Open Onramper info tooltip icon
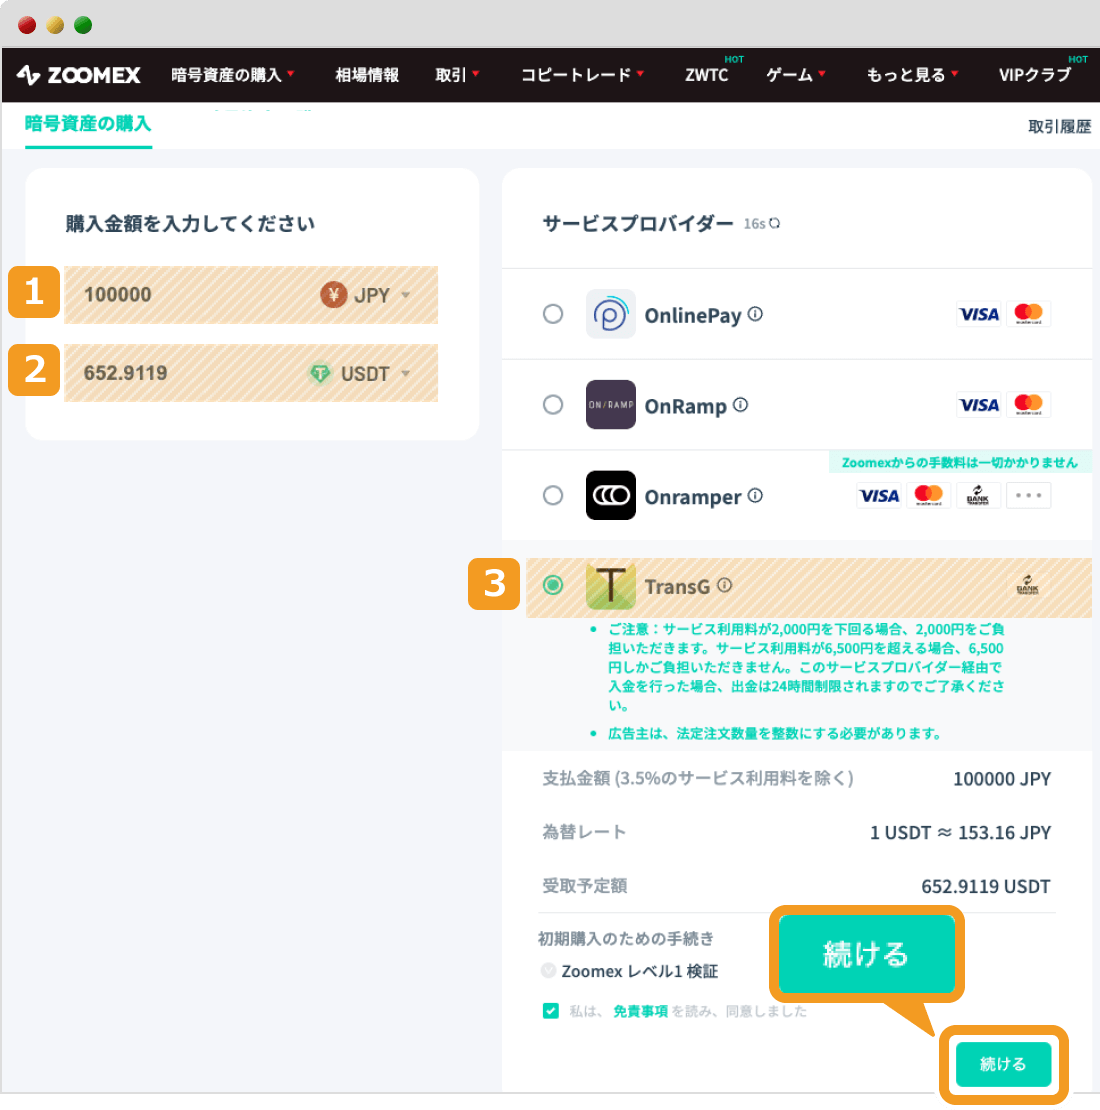1100x1110 pixels. 755,496
